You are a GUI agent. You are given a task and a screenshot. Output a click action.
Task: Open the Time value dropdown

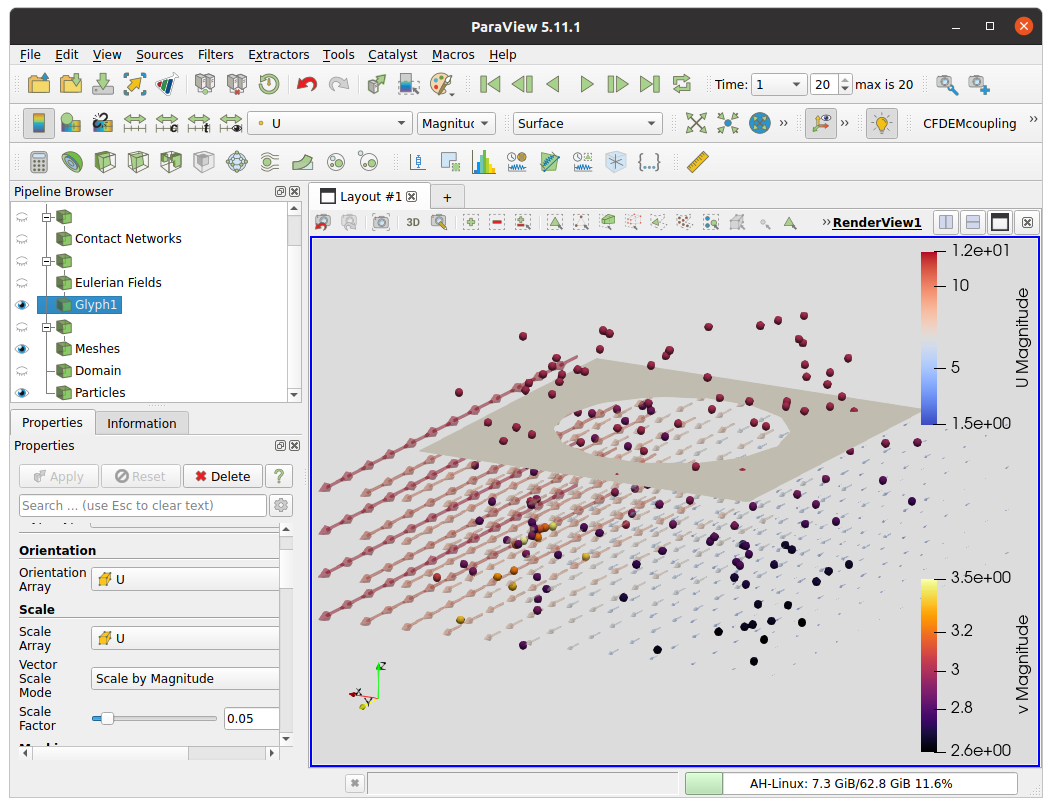click(x=778, y=85)
